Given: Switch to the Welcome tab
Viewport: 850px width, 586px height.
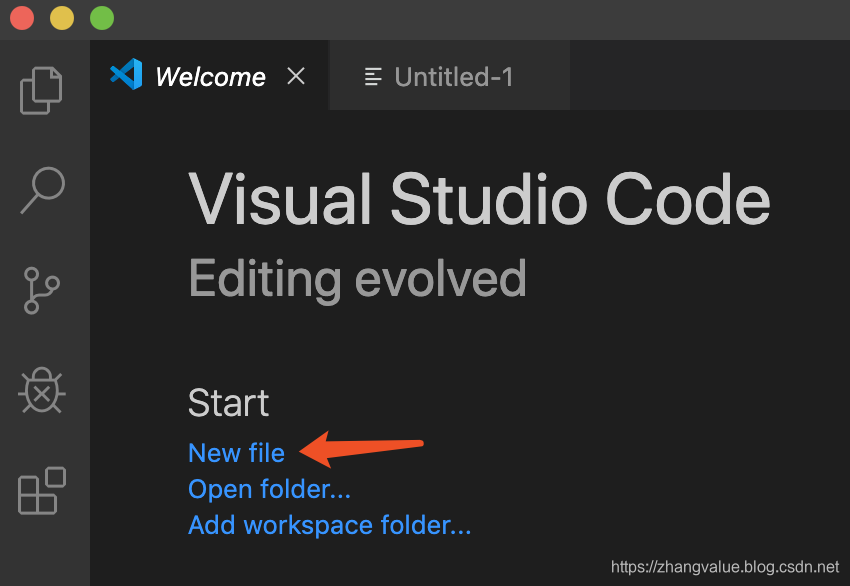Looking at the screenshot, I should point(209,75).
